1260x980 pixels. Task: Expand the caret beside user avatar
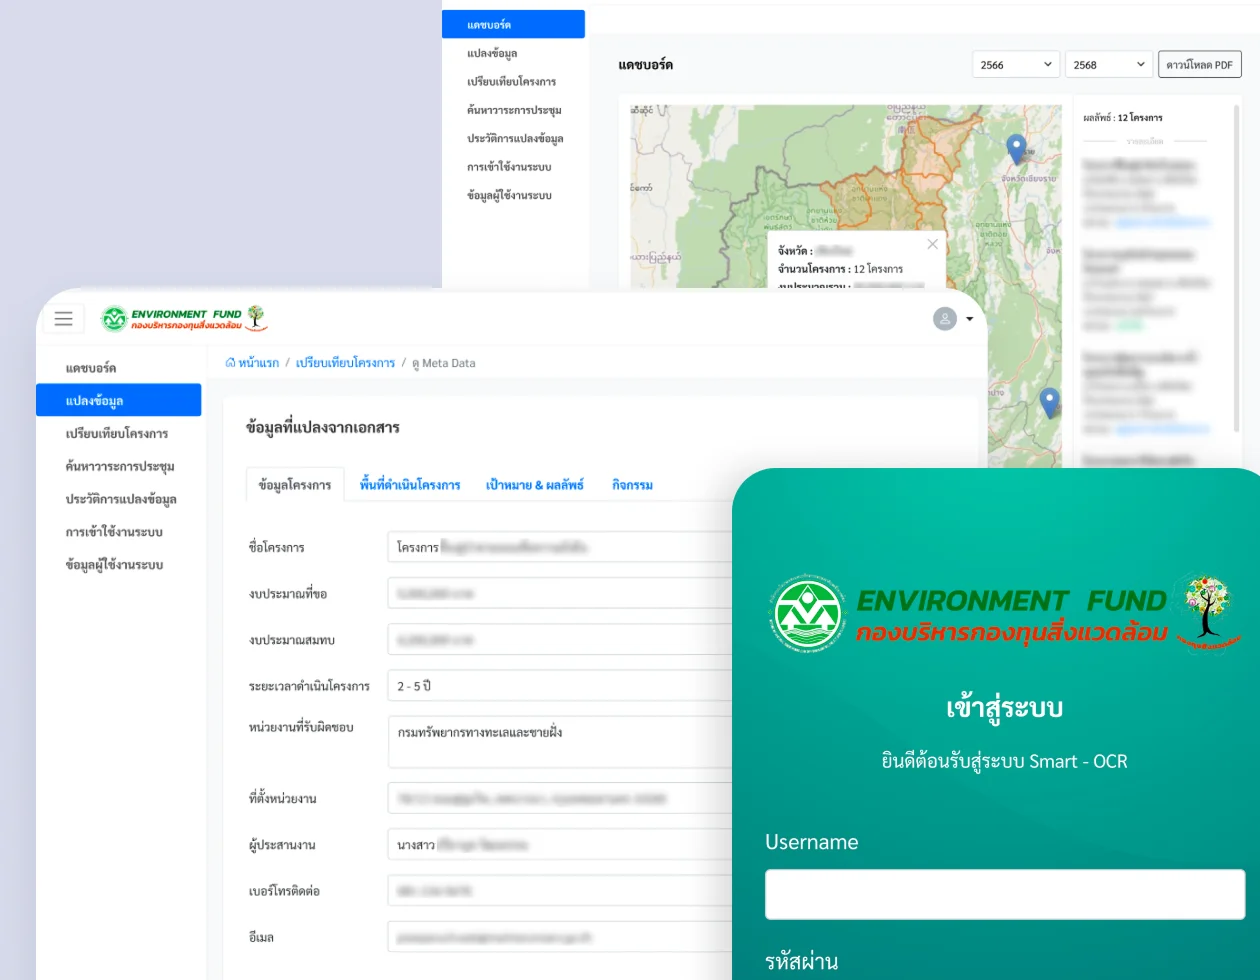coord(969,320)
